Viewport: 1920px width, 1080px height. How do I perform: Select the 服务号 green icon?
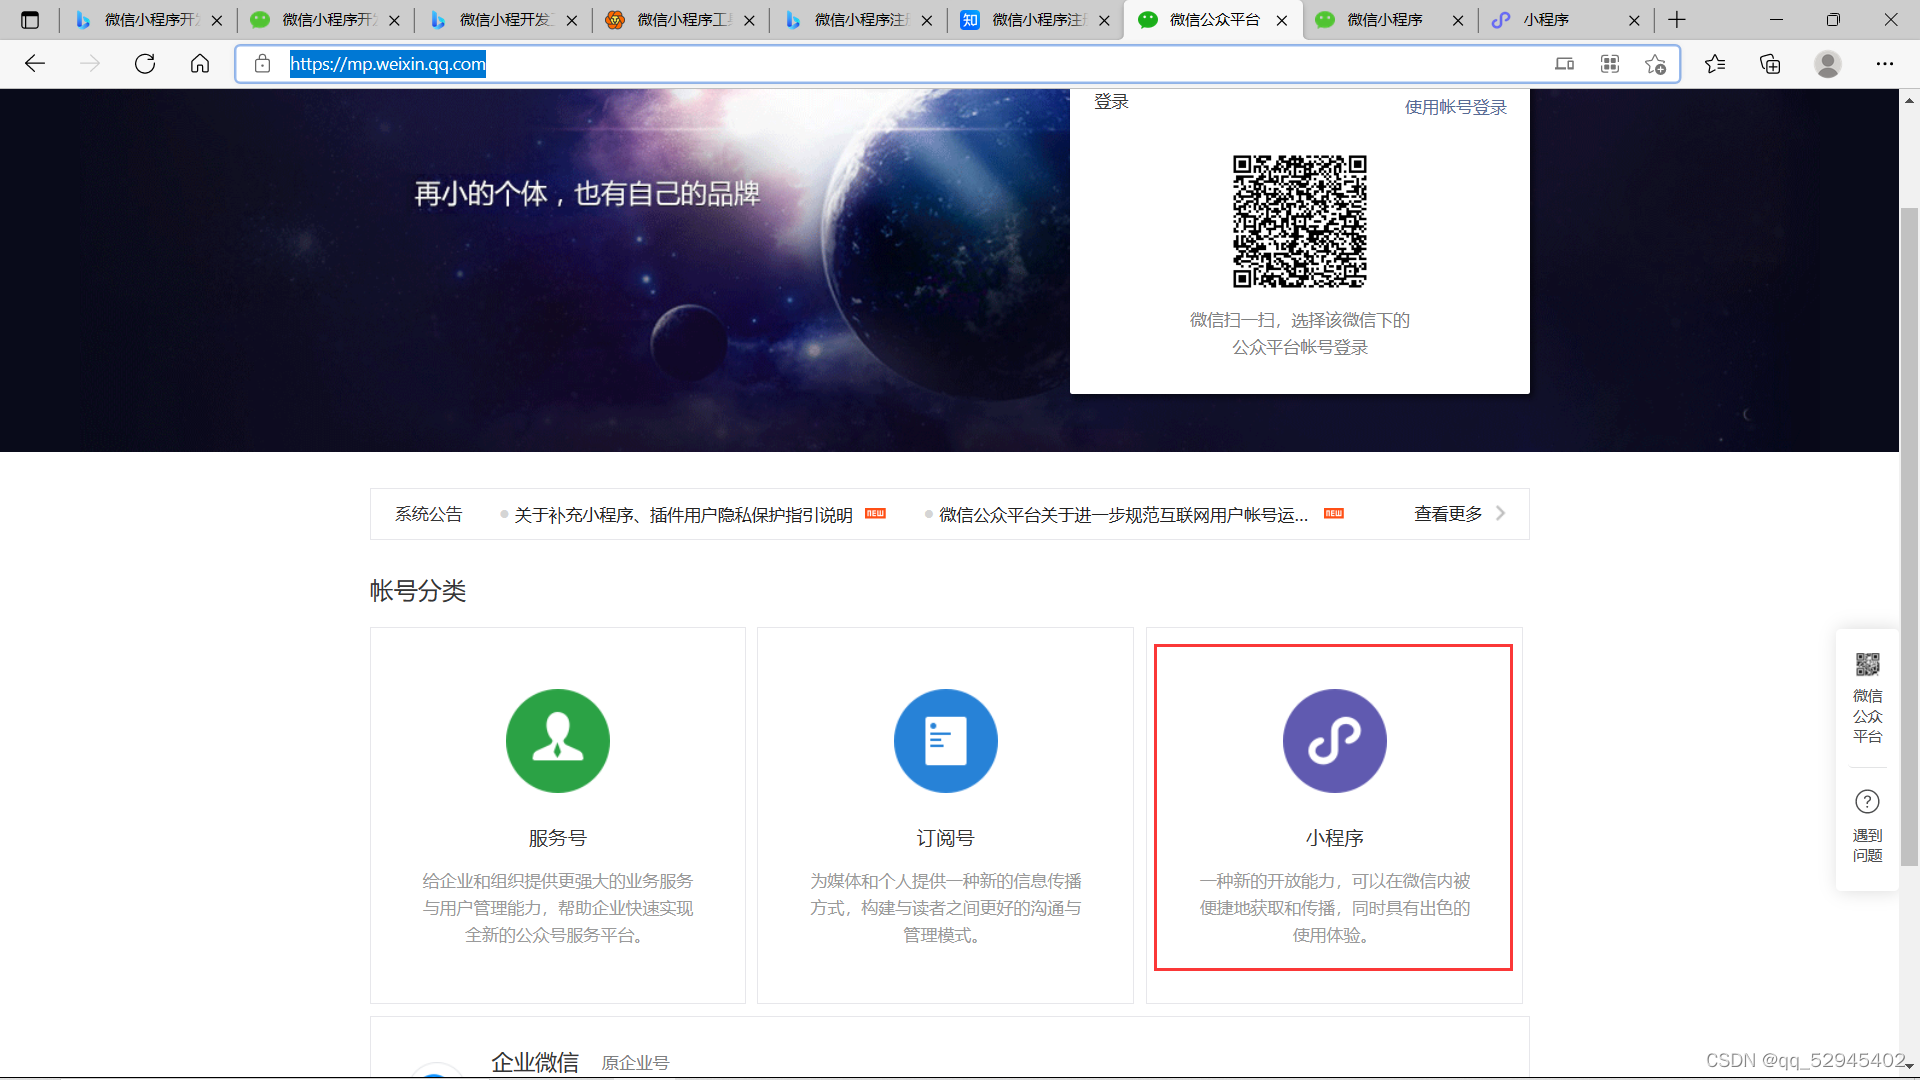558,741
